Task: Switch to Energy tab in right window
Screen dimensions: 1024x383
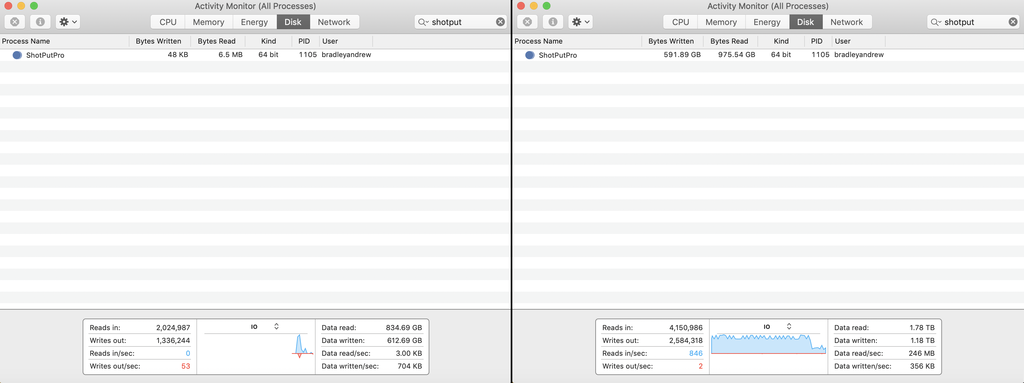Action: [767, 22]
